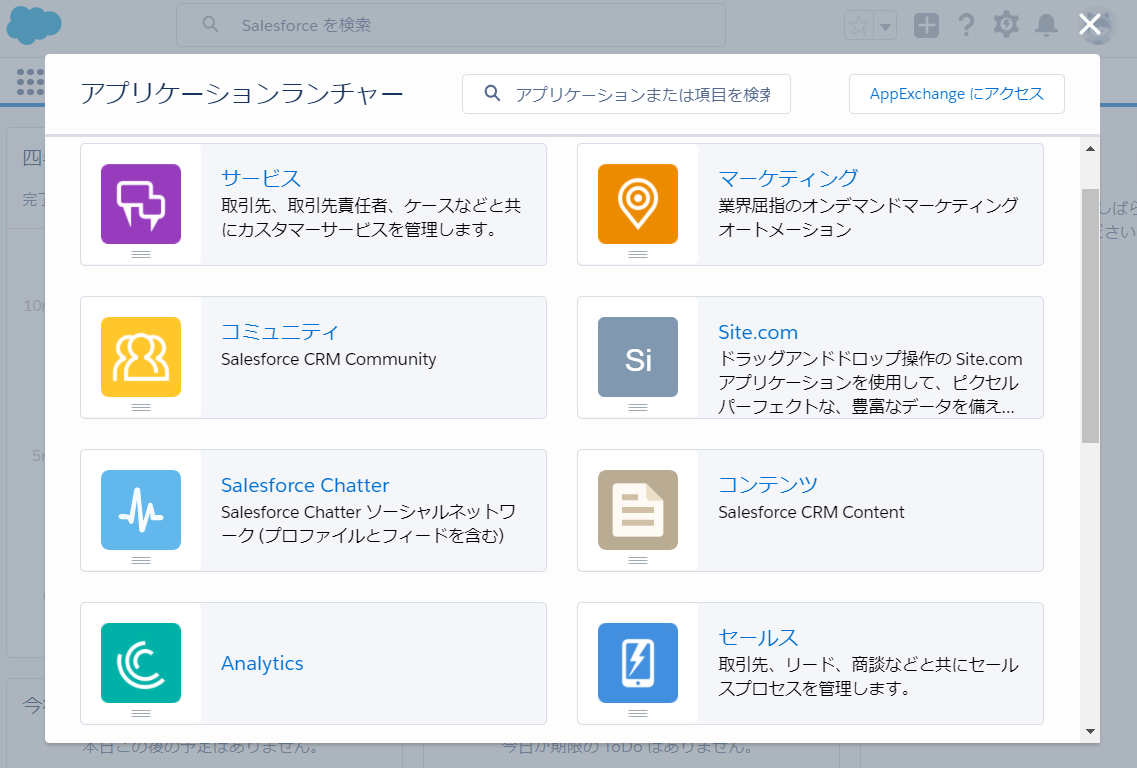Click the サービス description about カスタマーサービス
1137x768 pixels.
[371, 218]
